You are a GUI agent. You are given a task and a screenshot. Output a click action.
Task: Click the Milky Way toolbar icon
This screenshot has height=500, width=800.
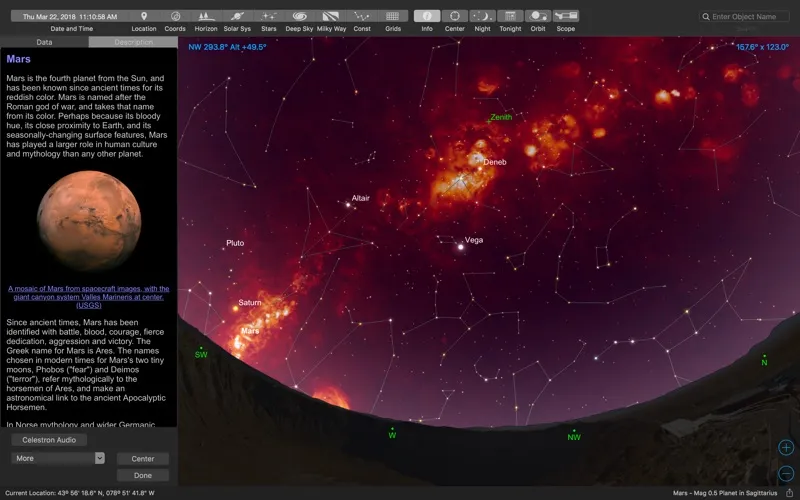pyautogui.click(x=331, y=16)
